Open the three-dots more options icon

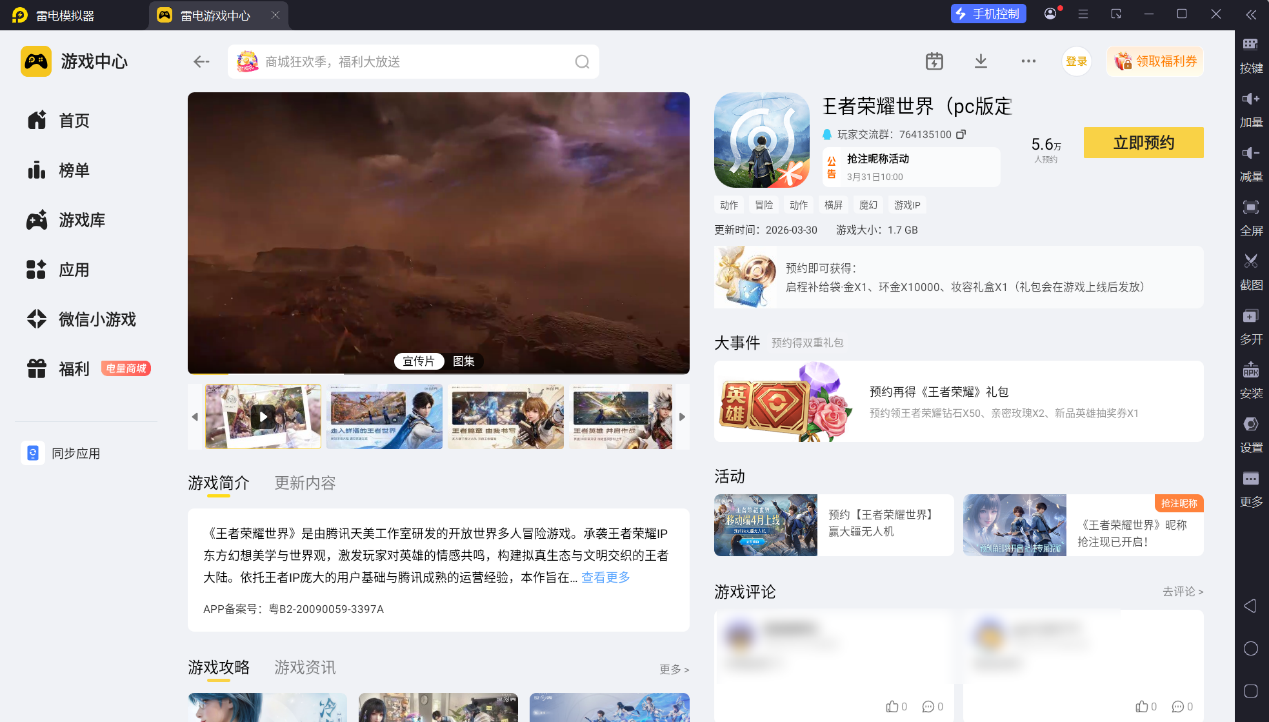[1028, 61]
